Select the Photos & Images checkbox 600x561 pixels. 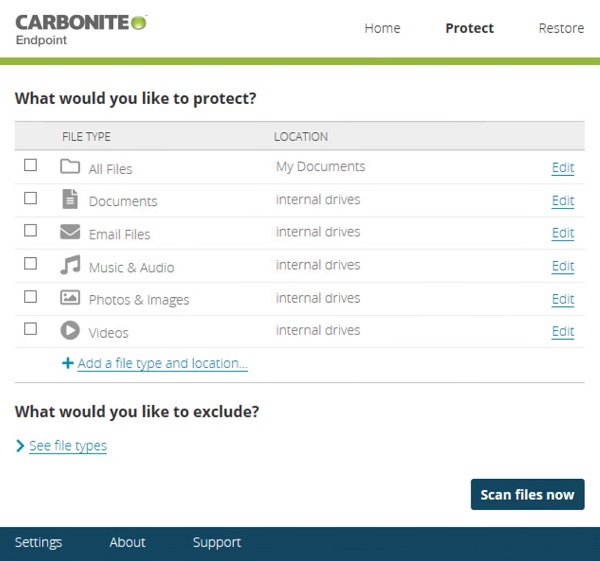pos(31,297)
